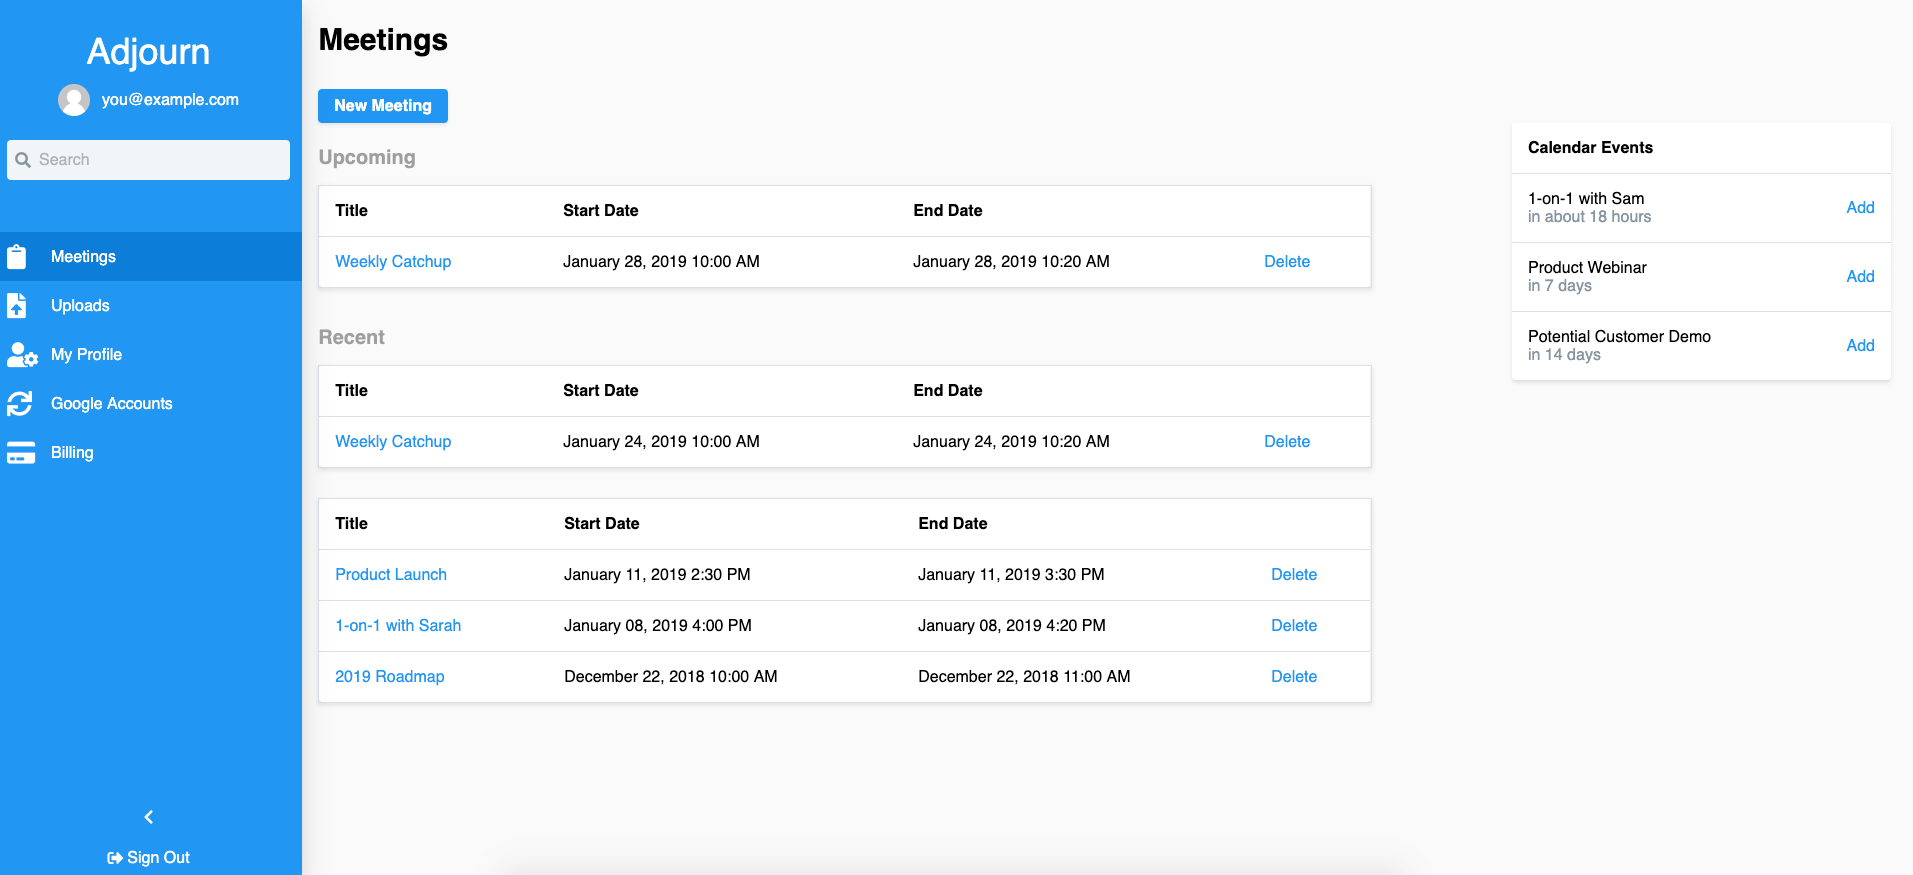Add the Product Webinar calendar event
The width and height of the screenshot is (1913, 875).
(x=1860, y=277)
